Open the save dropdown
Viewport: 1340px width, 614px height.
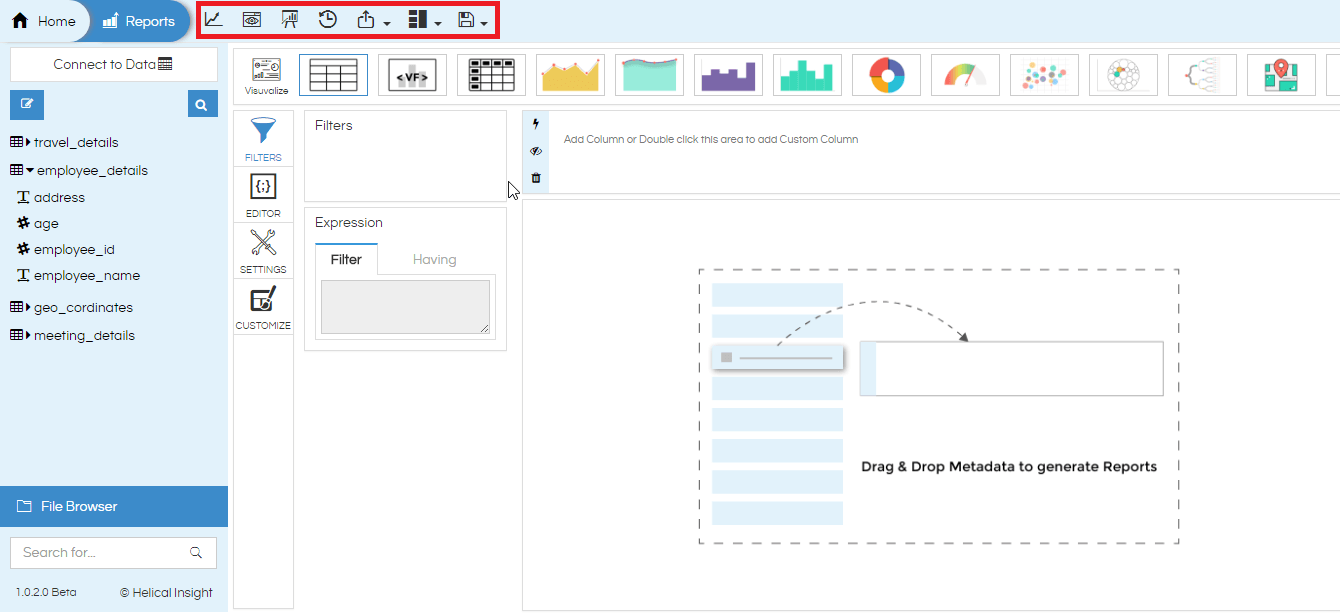point(472,20)
